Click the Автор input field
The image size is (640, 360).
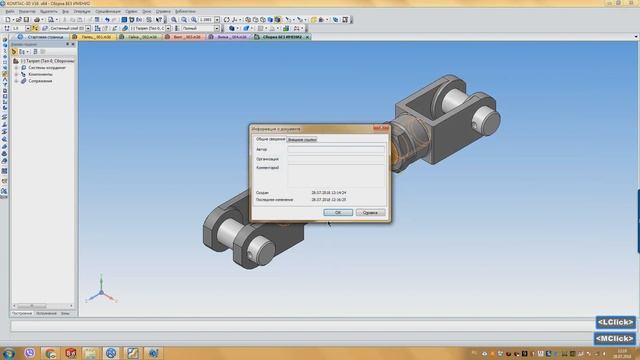click(336, 149)
